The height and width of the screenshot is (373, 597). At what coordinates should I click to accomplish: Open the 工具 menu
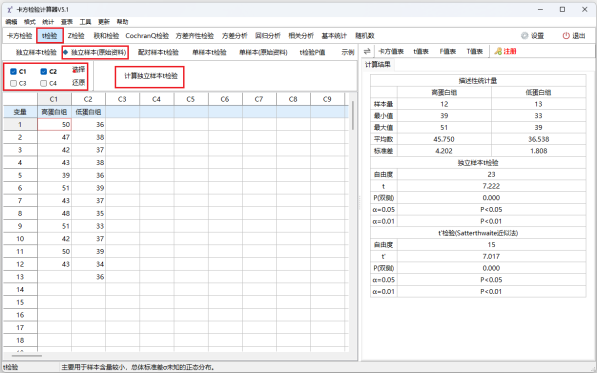pos(85,22)
